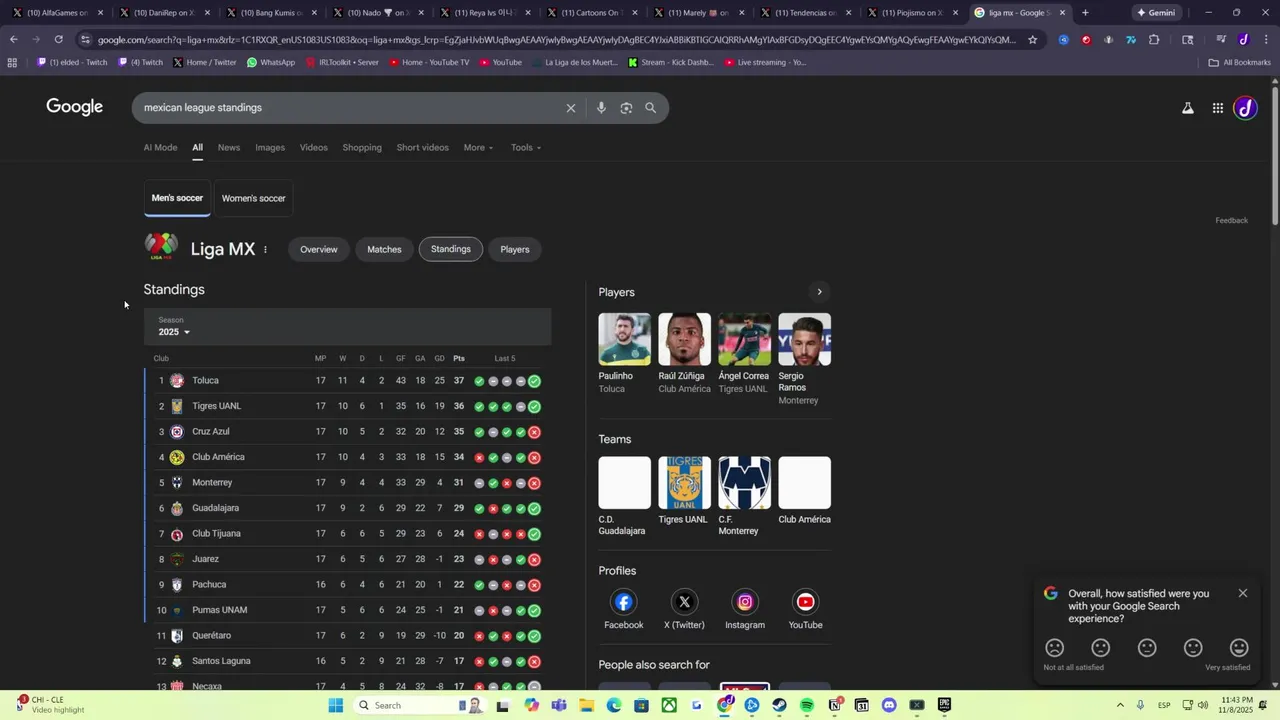This screenshot has width=1280, height=720.
Task: Open Steam from the taskbar
Action: pos(779,705)
